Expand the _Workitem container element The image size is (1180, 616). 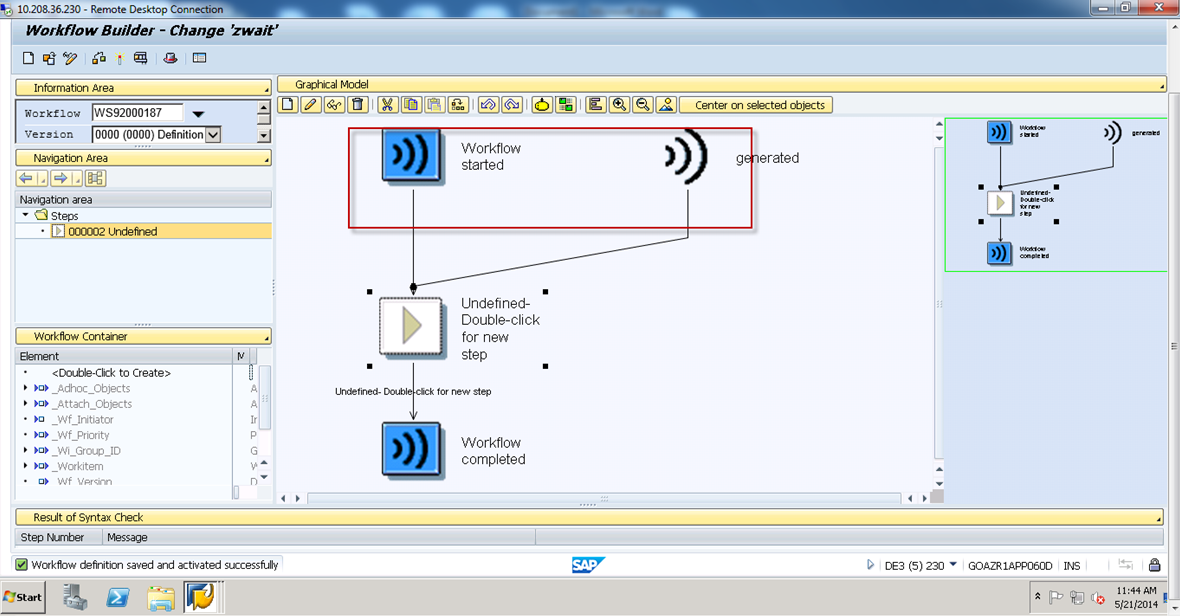coord(26,466)
